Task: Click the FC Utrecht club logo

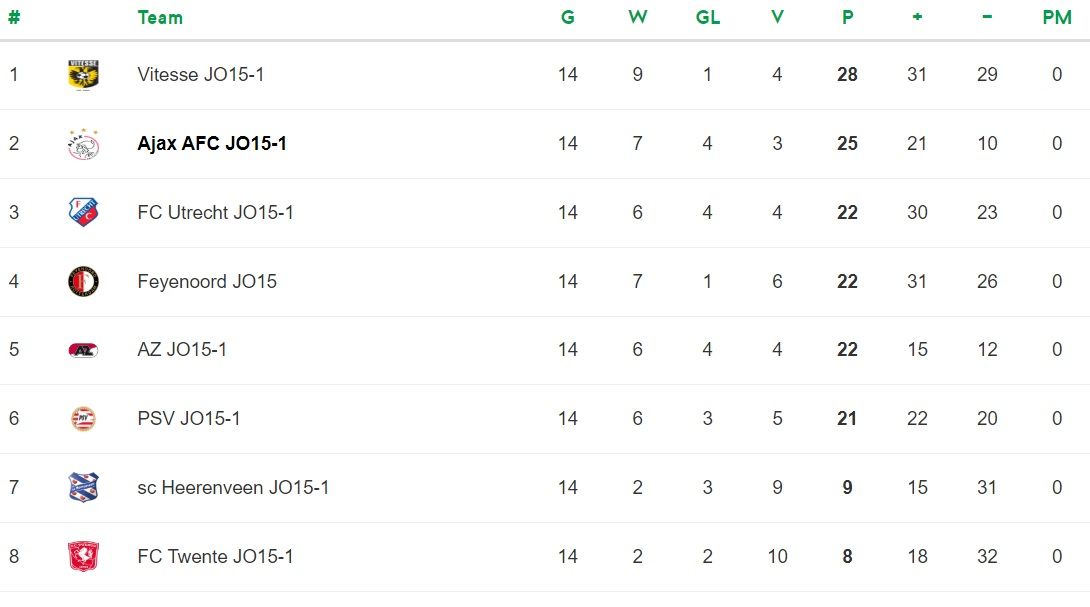Action: pyautogui.click(x=83, y=212)
